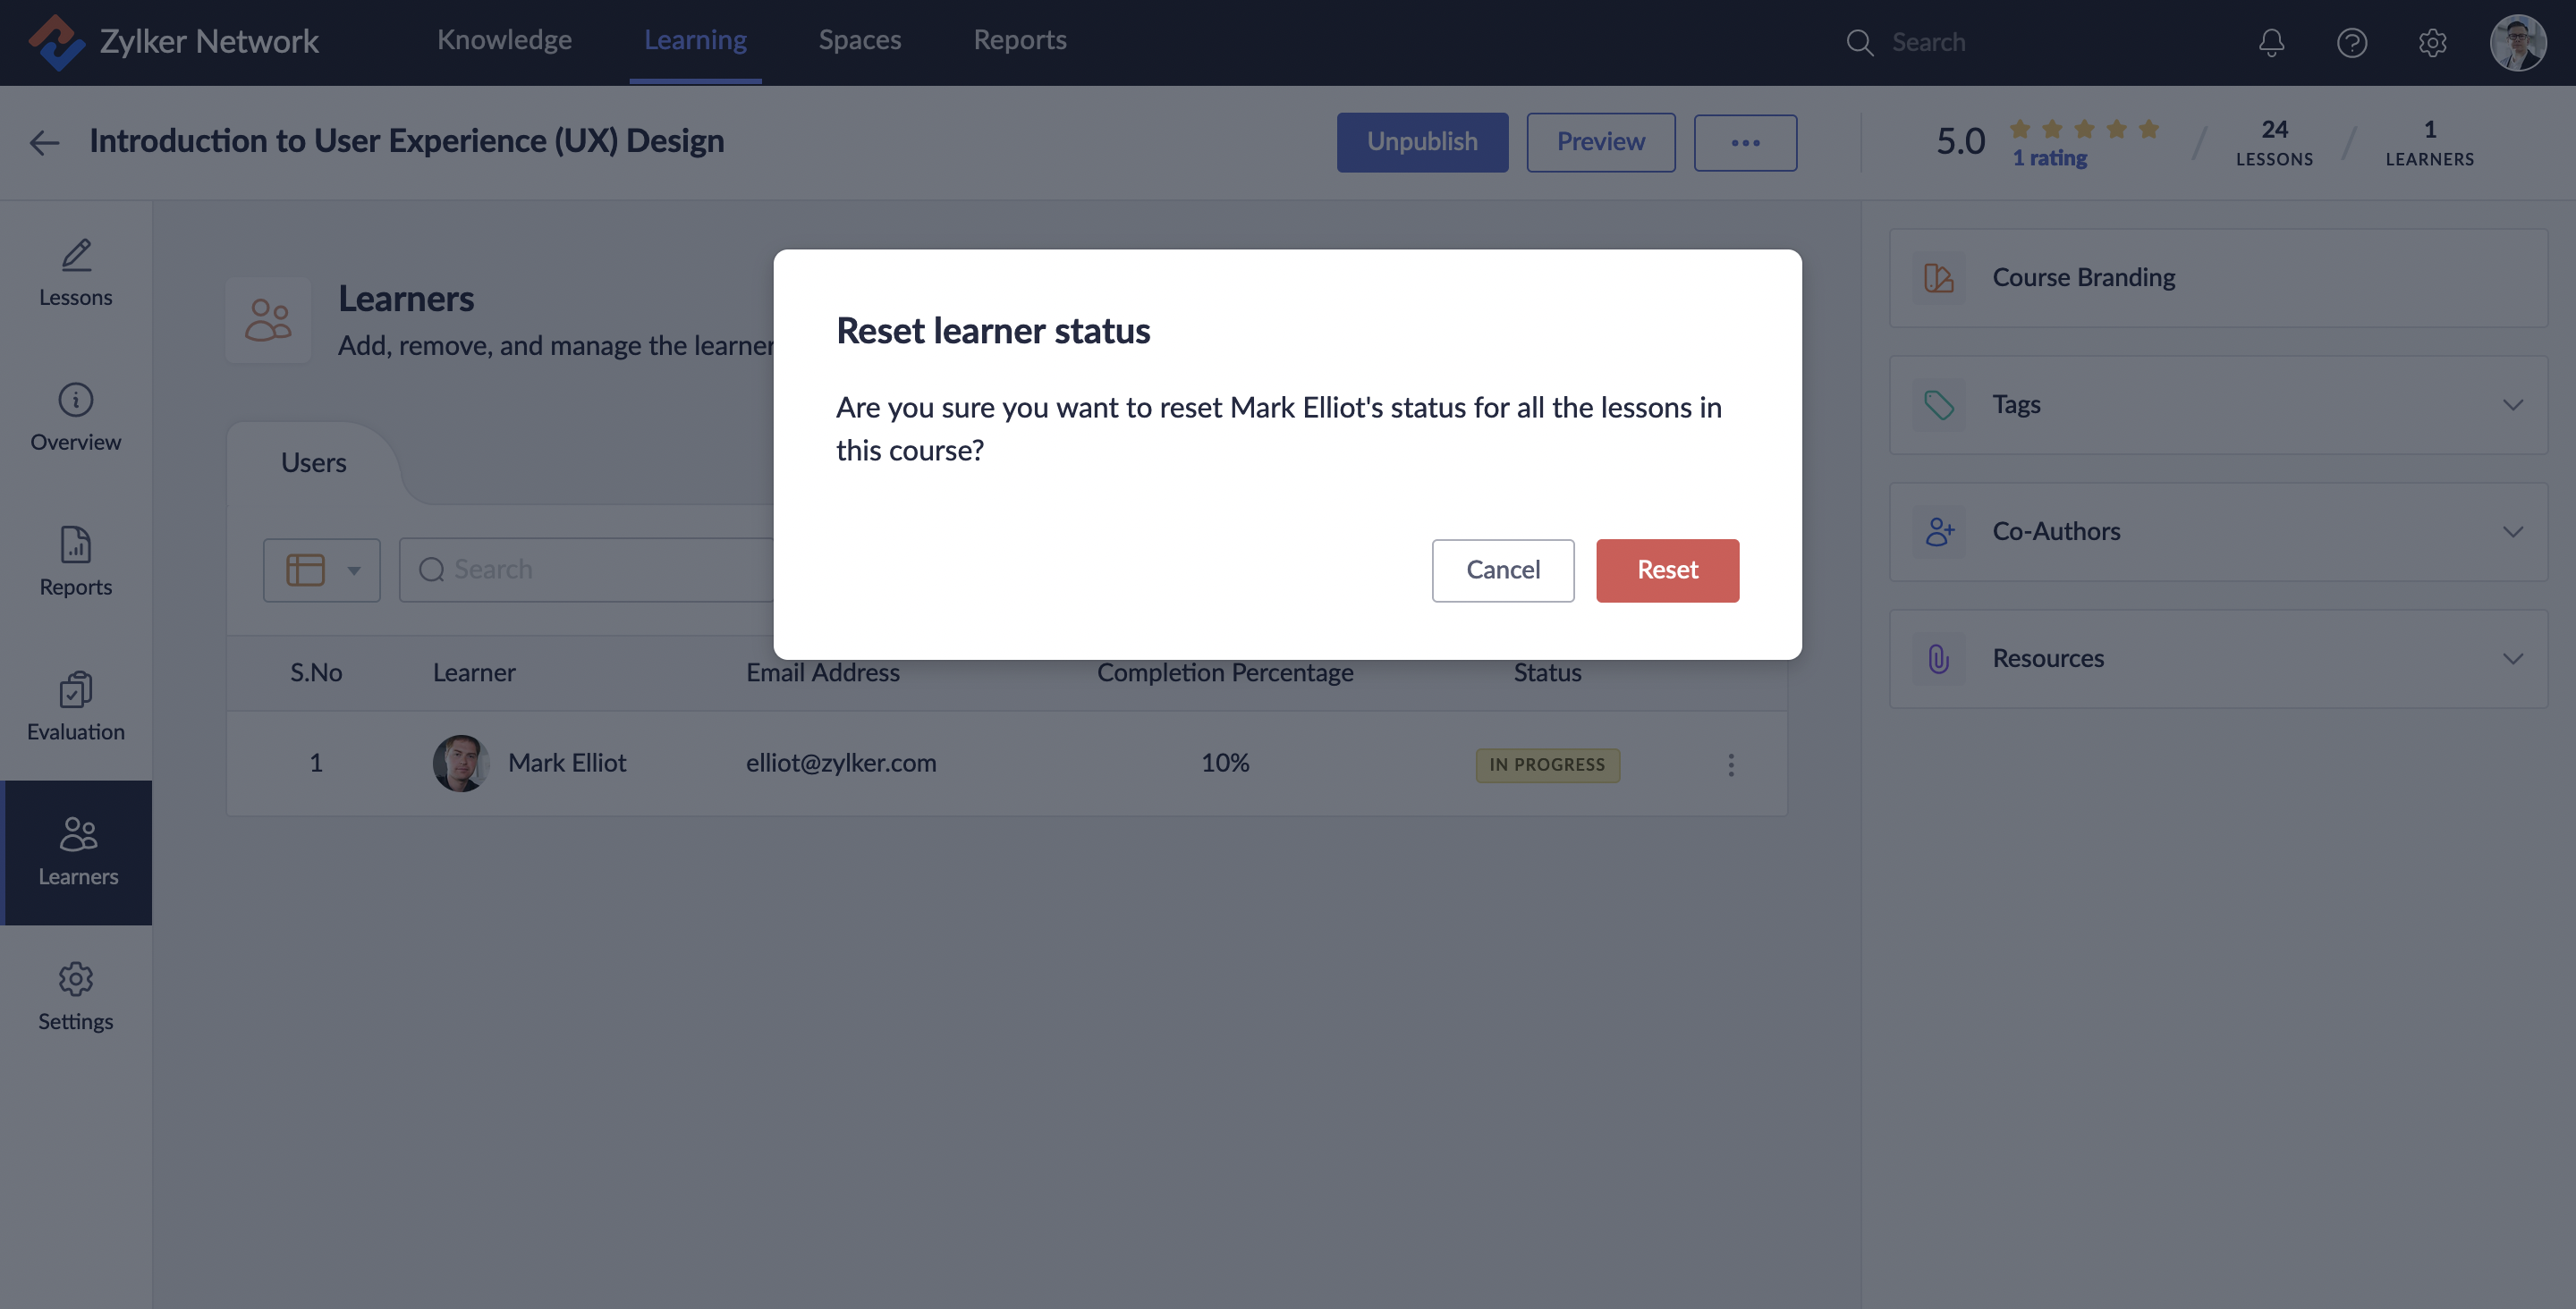Open Reports in the left sidebar

coord(76,562)
